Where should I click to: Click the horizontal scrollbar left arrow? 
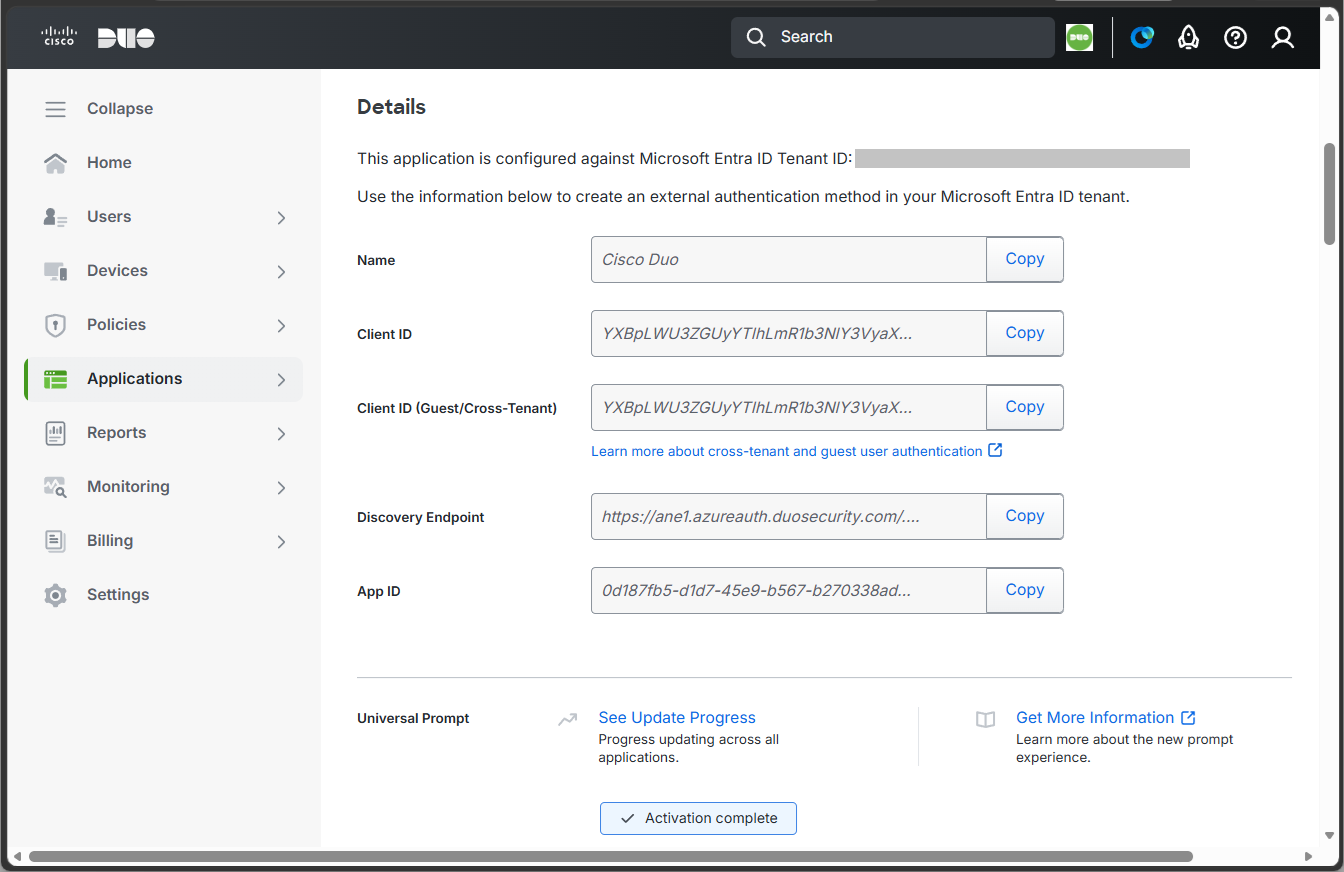click(x=17, y=856)
